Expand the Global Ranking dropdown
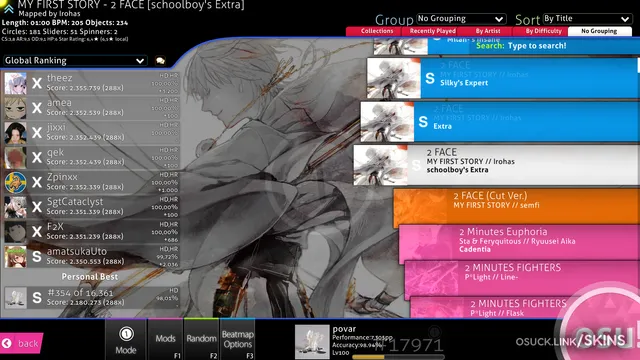640x360 pixels. click(74, 60)
